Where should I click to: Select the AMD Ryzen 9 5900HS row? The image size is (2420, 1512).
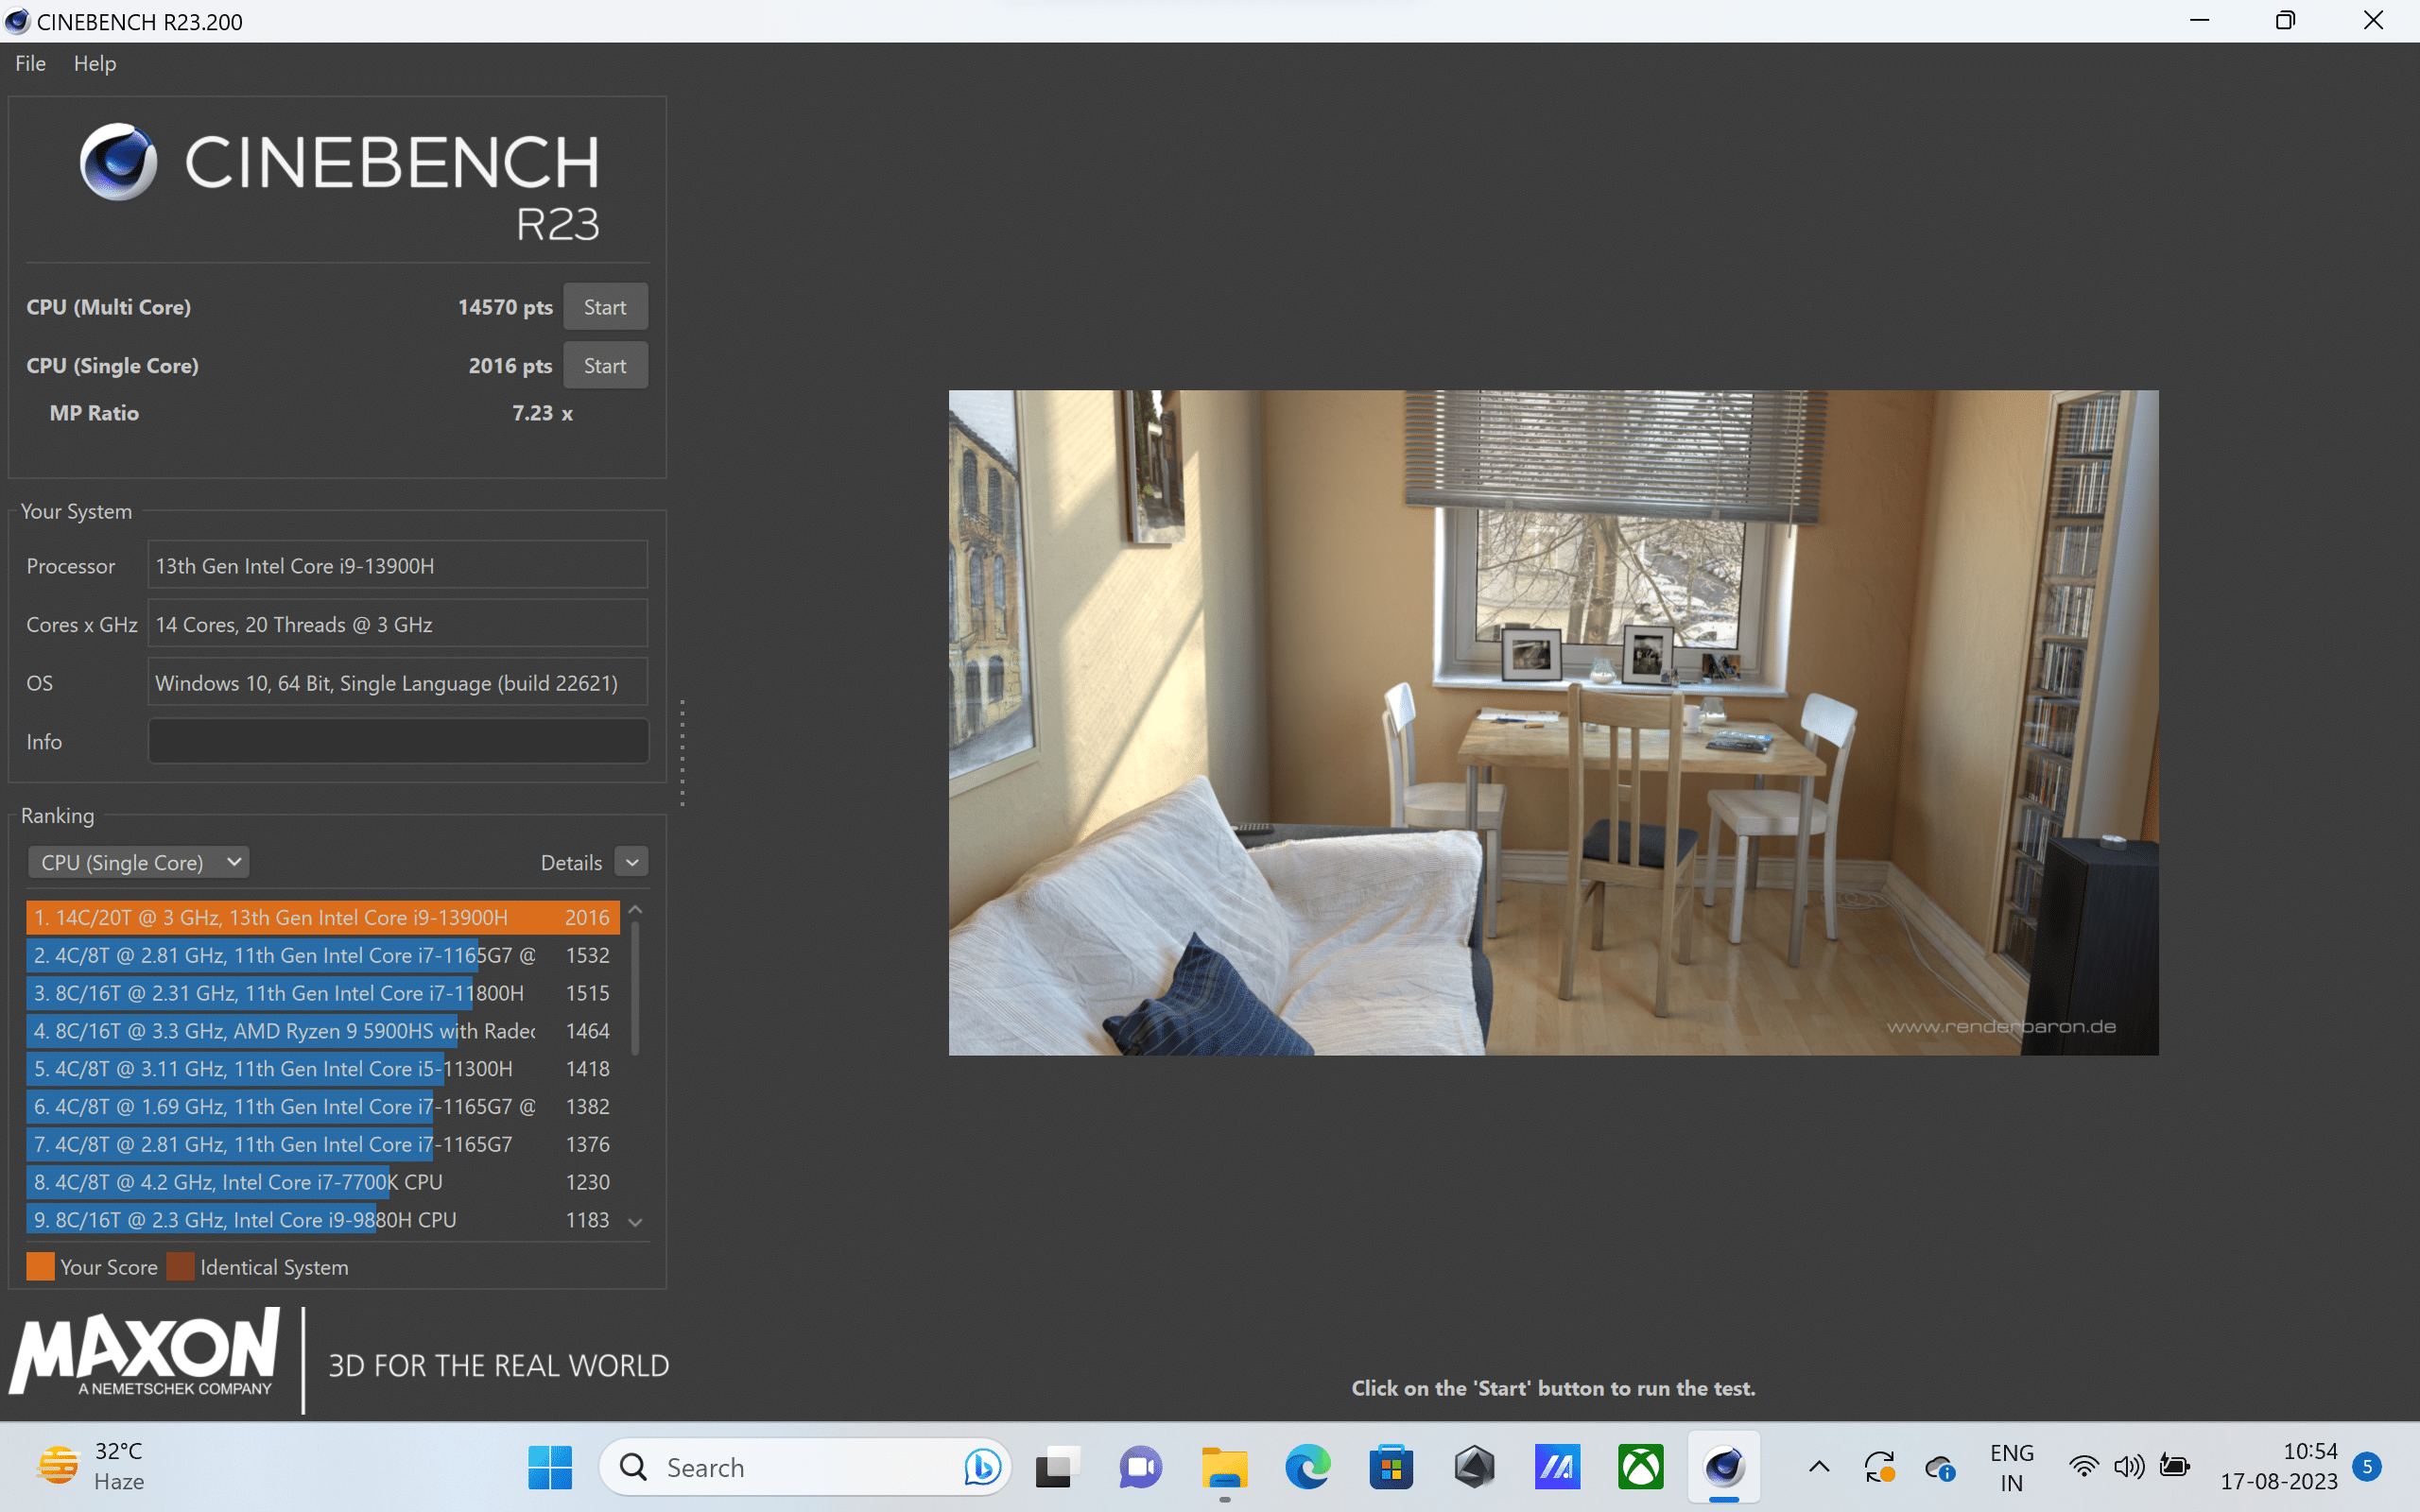(322, 1031)
